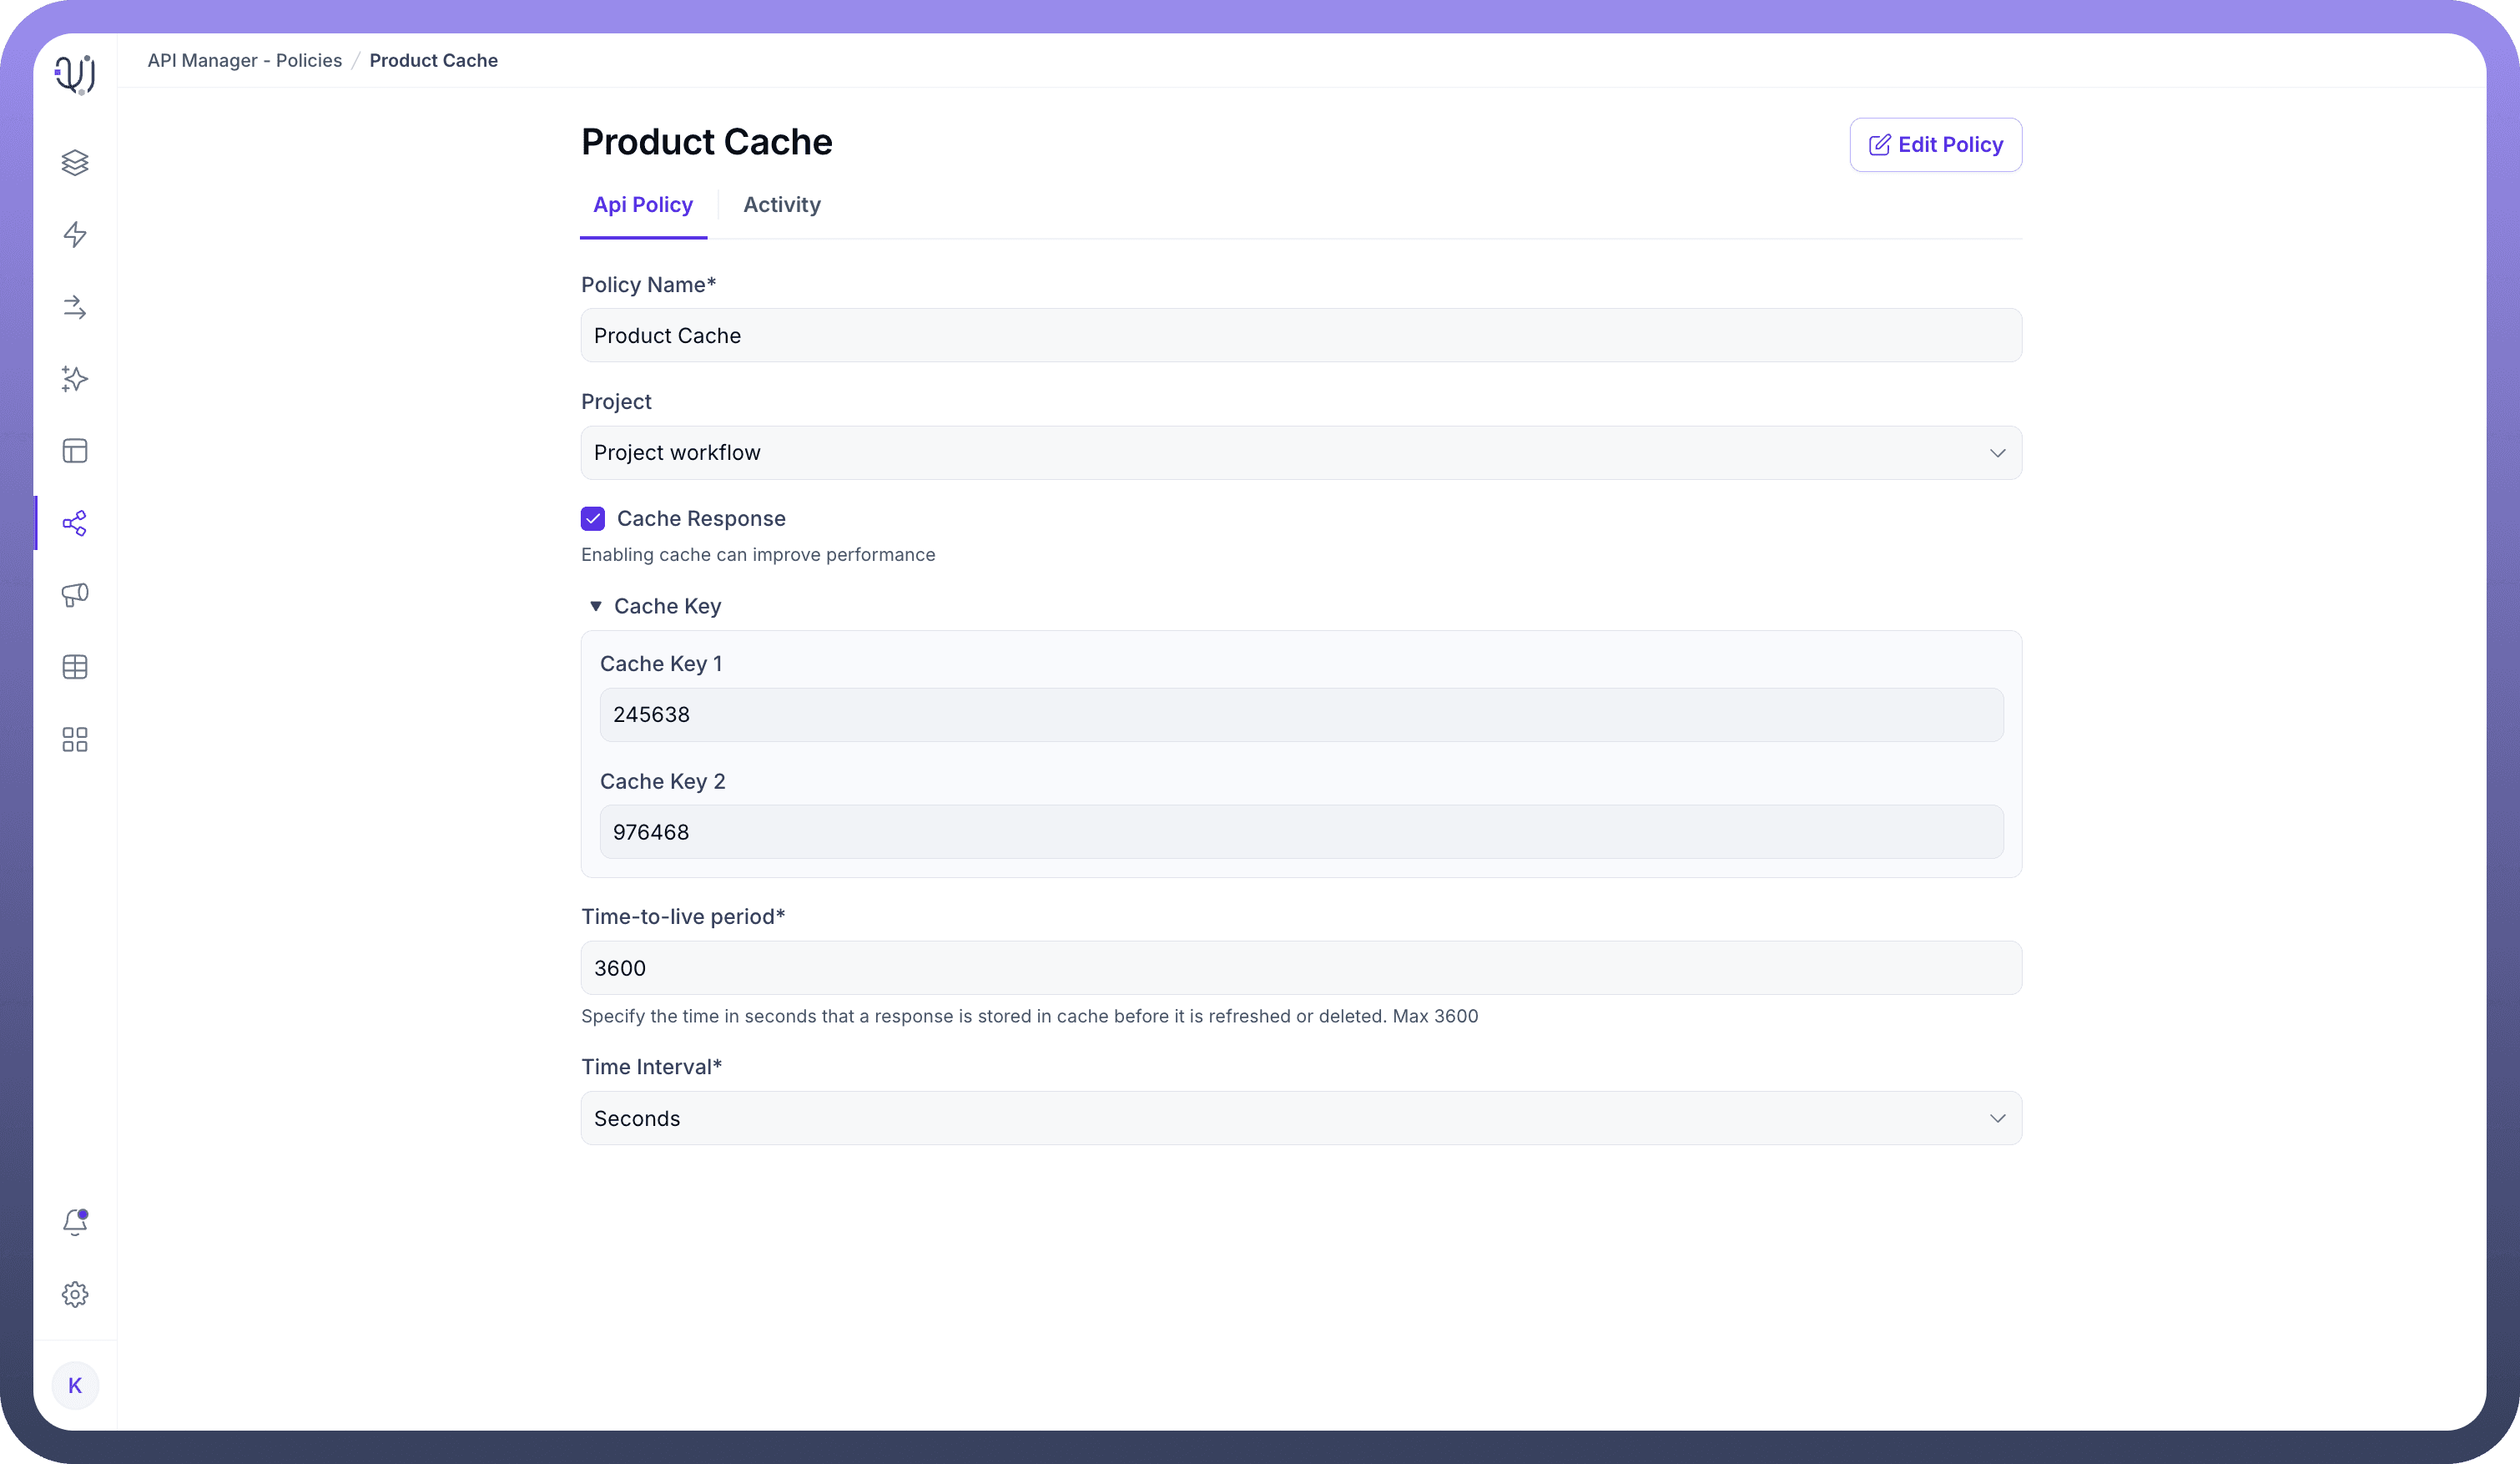The width and height of the screenshot is (2520, 1464).
Task: Select the share nodes API Manager icon
Action: tap(75, 523)
